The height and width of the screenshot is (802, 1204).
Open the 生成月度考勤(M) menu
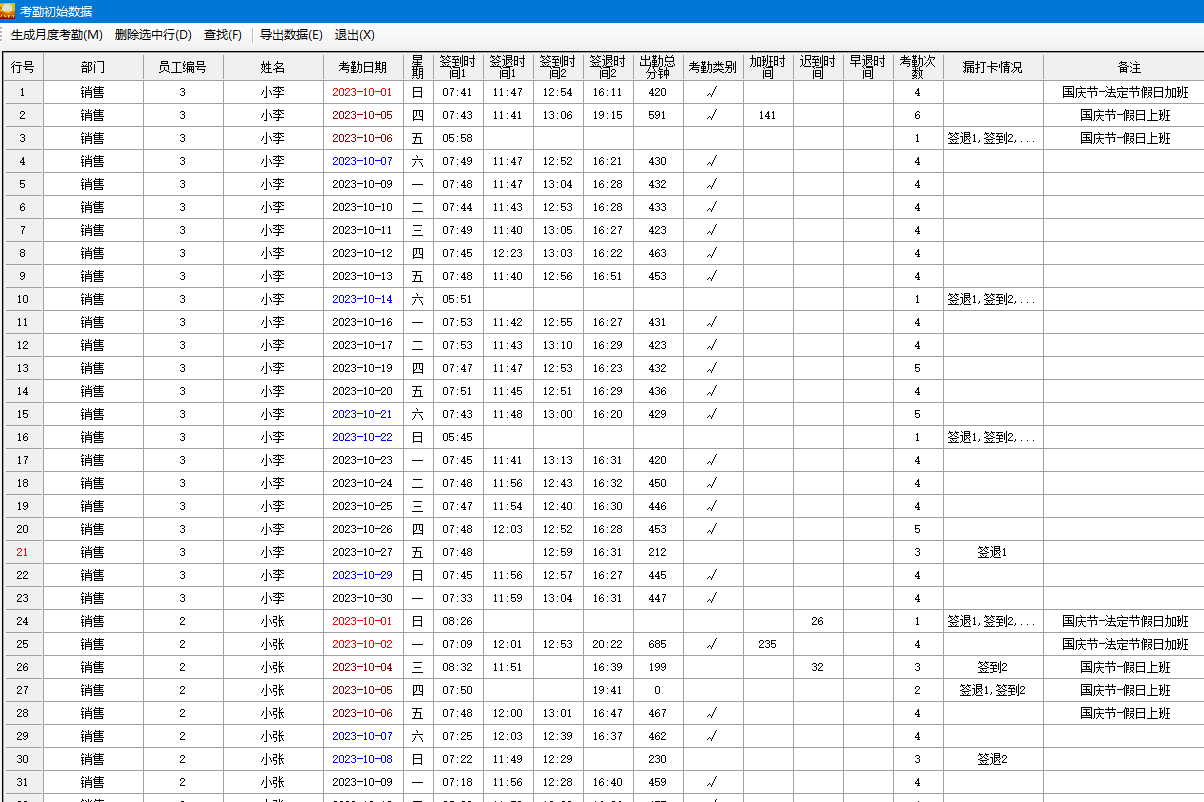click(57, 35)
